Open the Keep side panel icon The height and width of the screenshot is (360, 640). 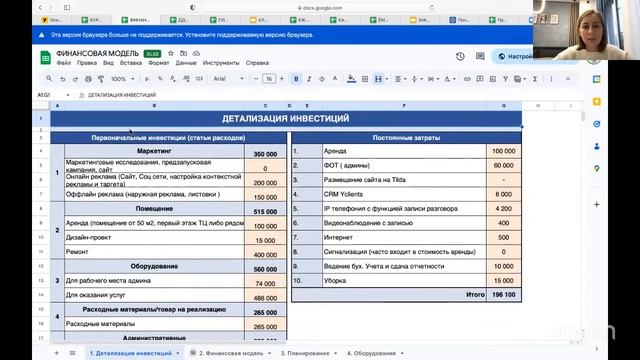[x=596, y=101]
